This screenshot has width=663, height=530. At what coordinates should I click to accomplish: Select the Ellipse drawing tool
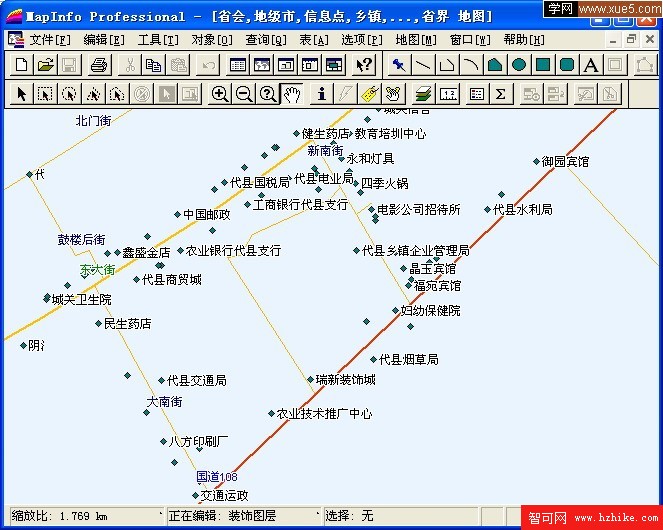pyautogui.click(x=519, y=65)
